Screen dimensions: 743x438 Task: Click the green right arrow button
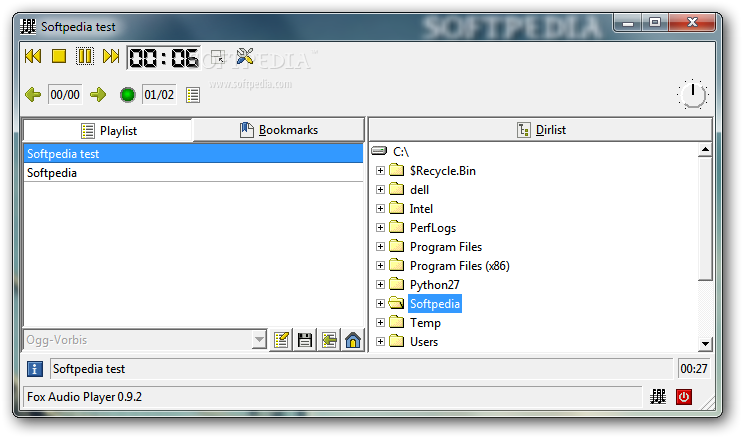[x=98, y=94]
